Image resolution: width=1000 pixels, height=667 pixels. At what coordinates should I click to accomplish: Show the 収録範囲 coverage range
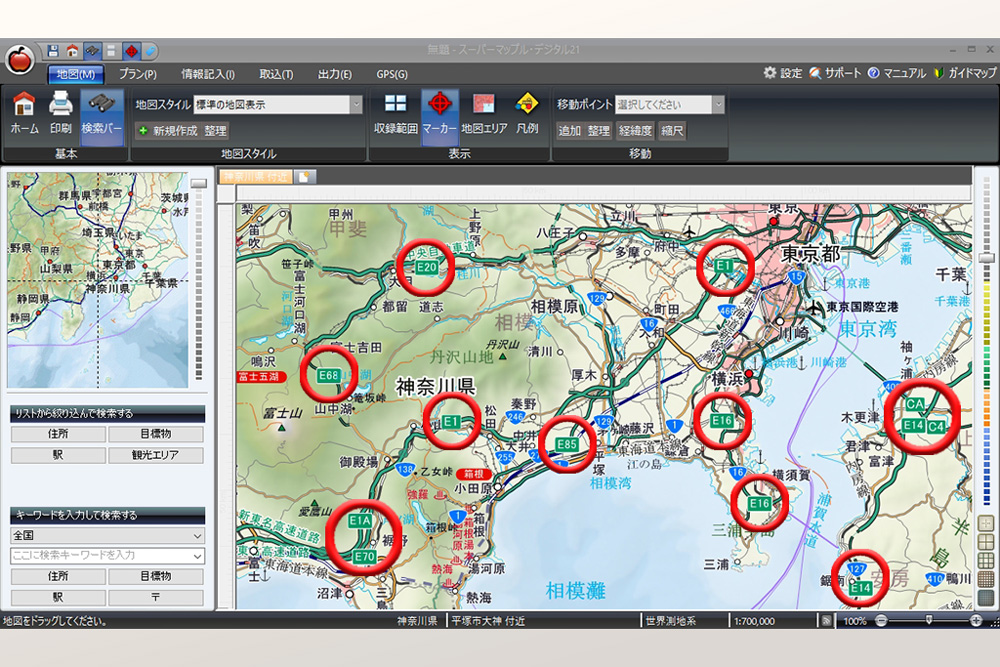tap(395, 113)
